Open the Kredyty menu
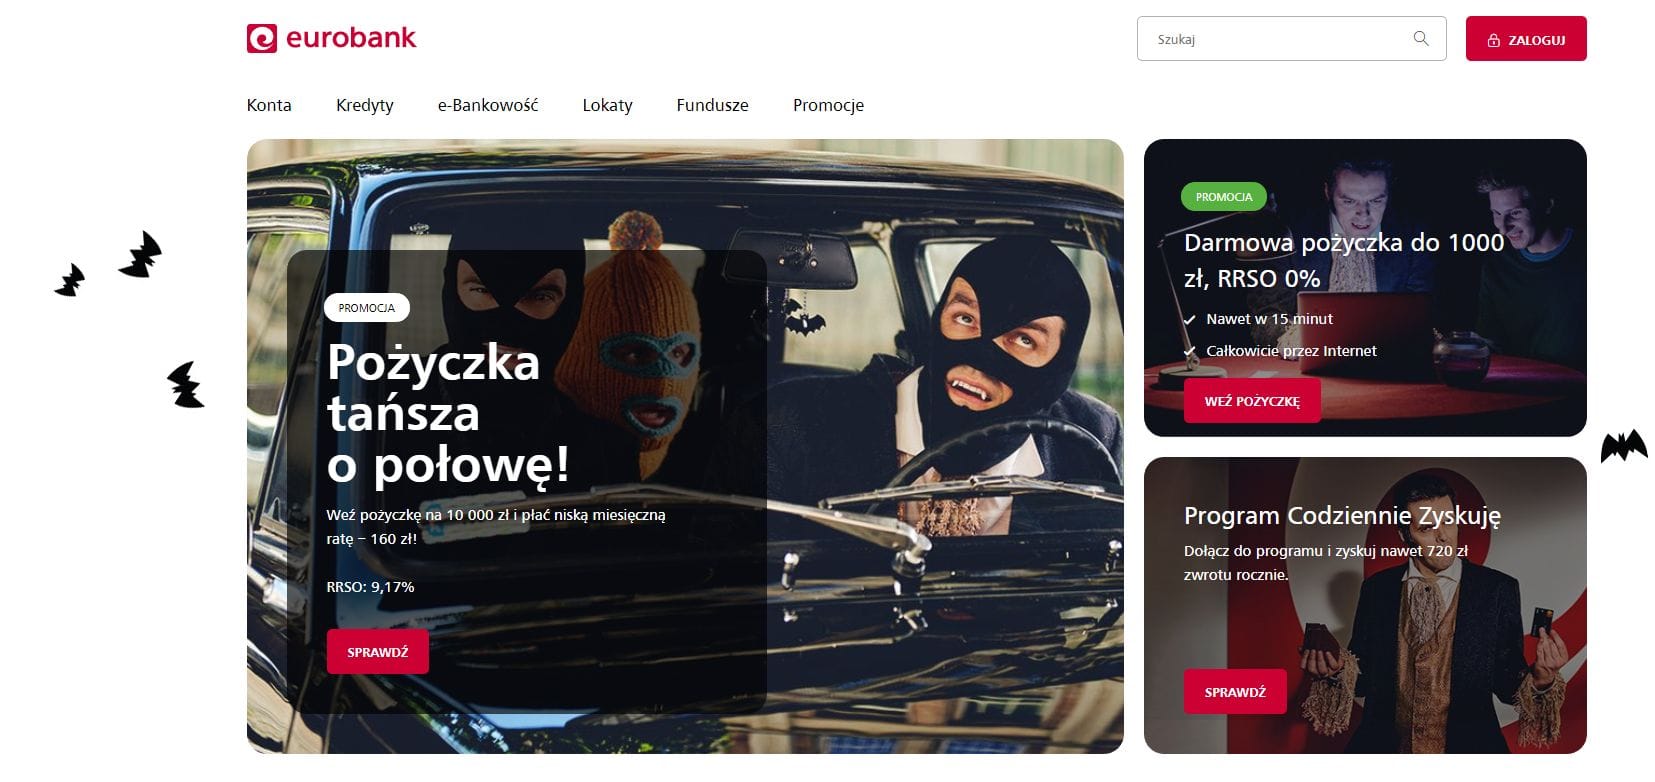1655x782 pixels. coord(365,105)
